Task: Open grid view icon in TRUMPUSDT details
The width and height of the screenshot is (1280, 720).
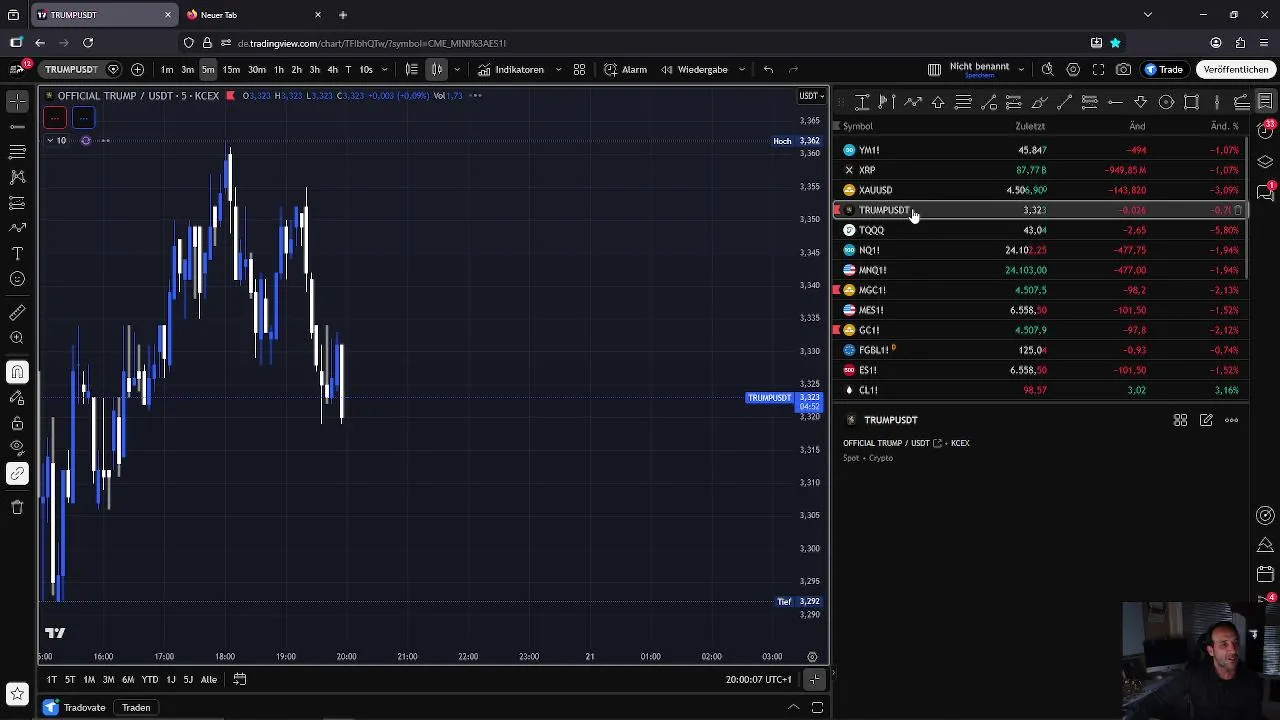Action: pos(1180,420)
